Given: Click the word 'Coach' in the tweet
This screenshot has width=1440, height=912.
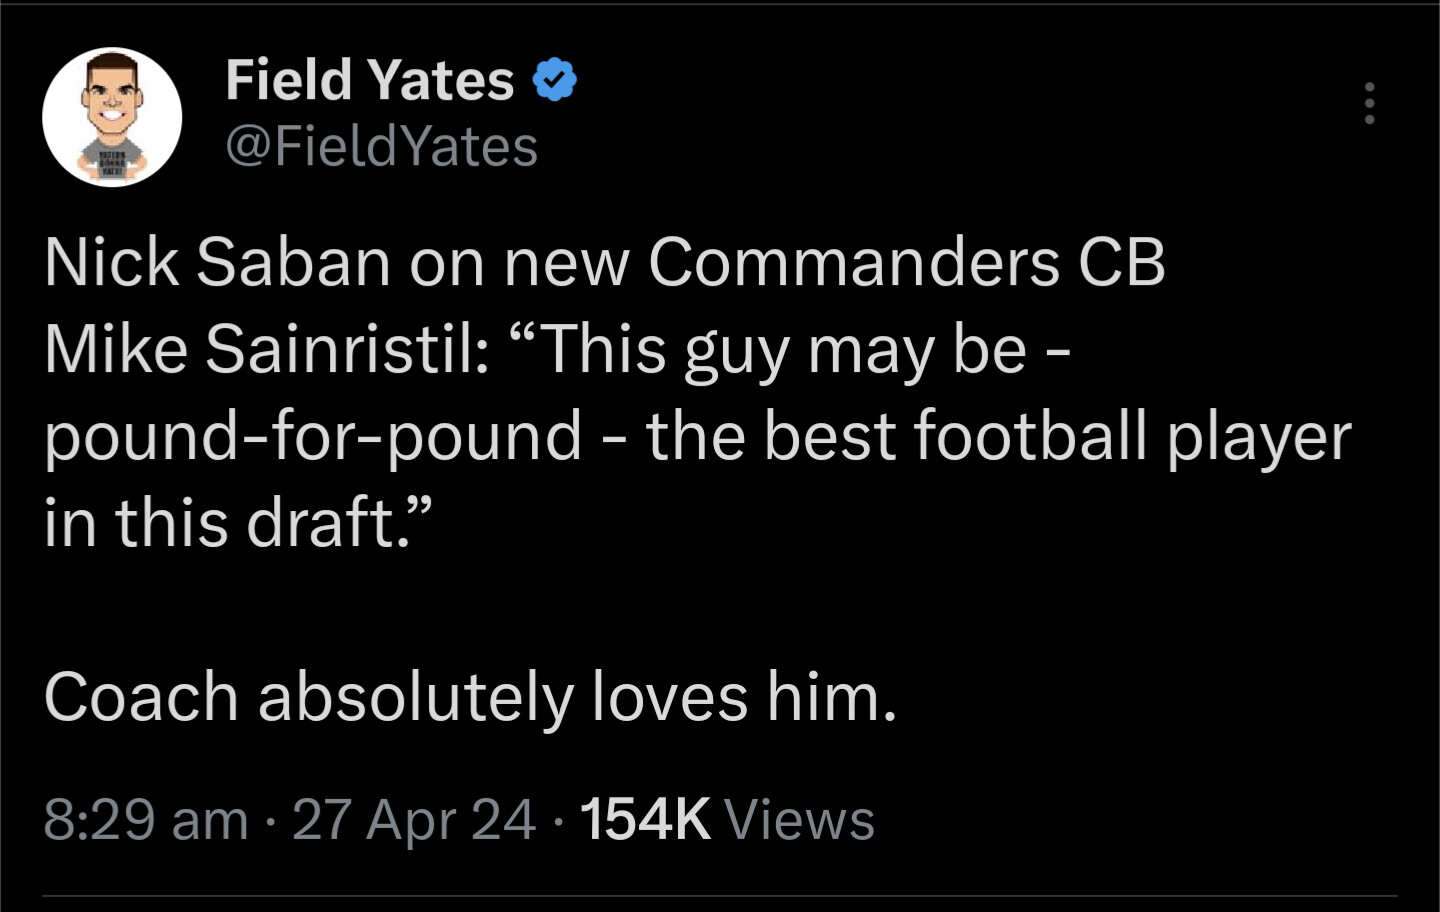Looking at the screenshot, I should click(x=141, y=697).
